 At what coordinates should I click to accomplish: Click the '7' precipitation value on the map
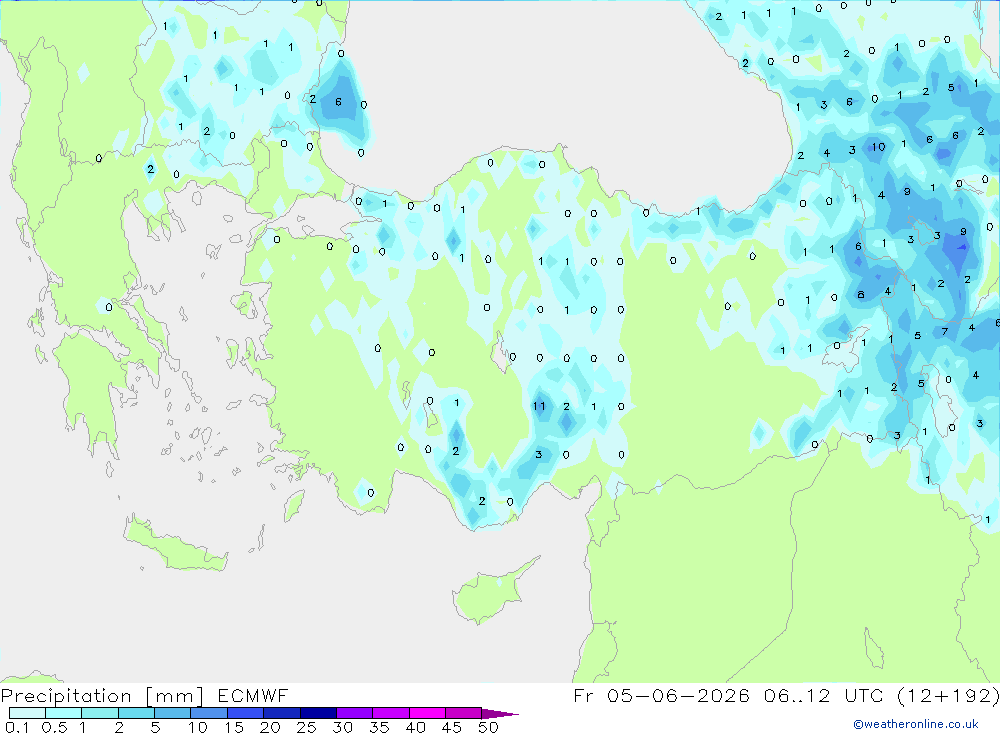pyautogui.click(x=945, y=332)
